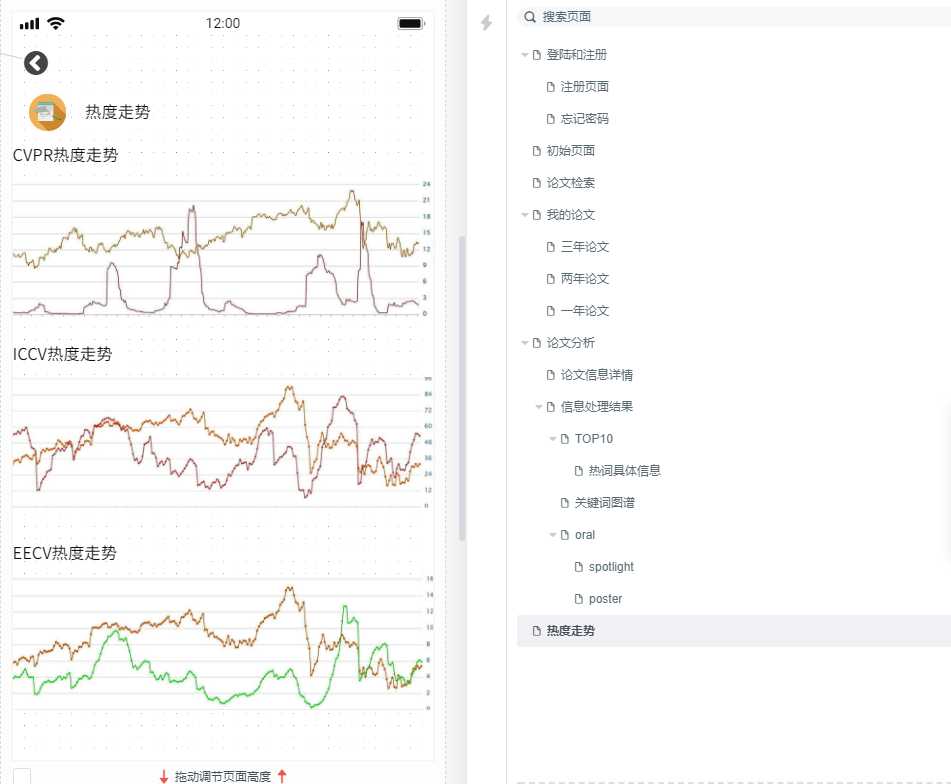951x784 pixels.
Task: Click the page icon next to poster
Action: [579, 599]
